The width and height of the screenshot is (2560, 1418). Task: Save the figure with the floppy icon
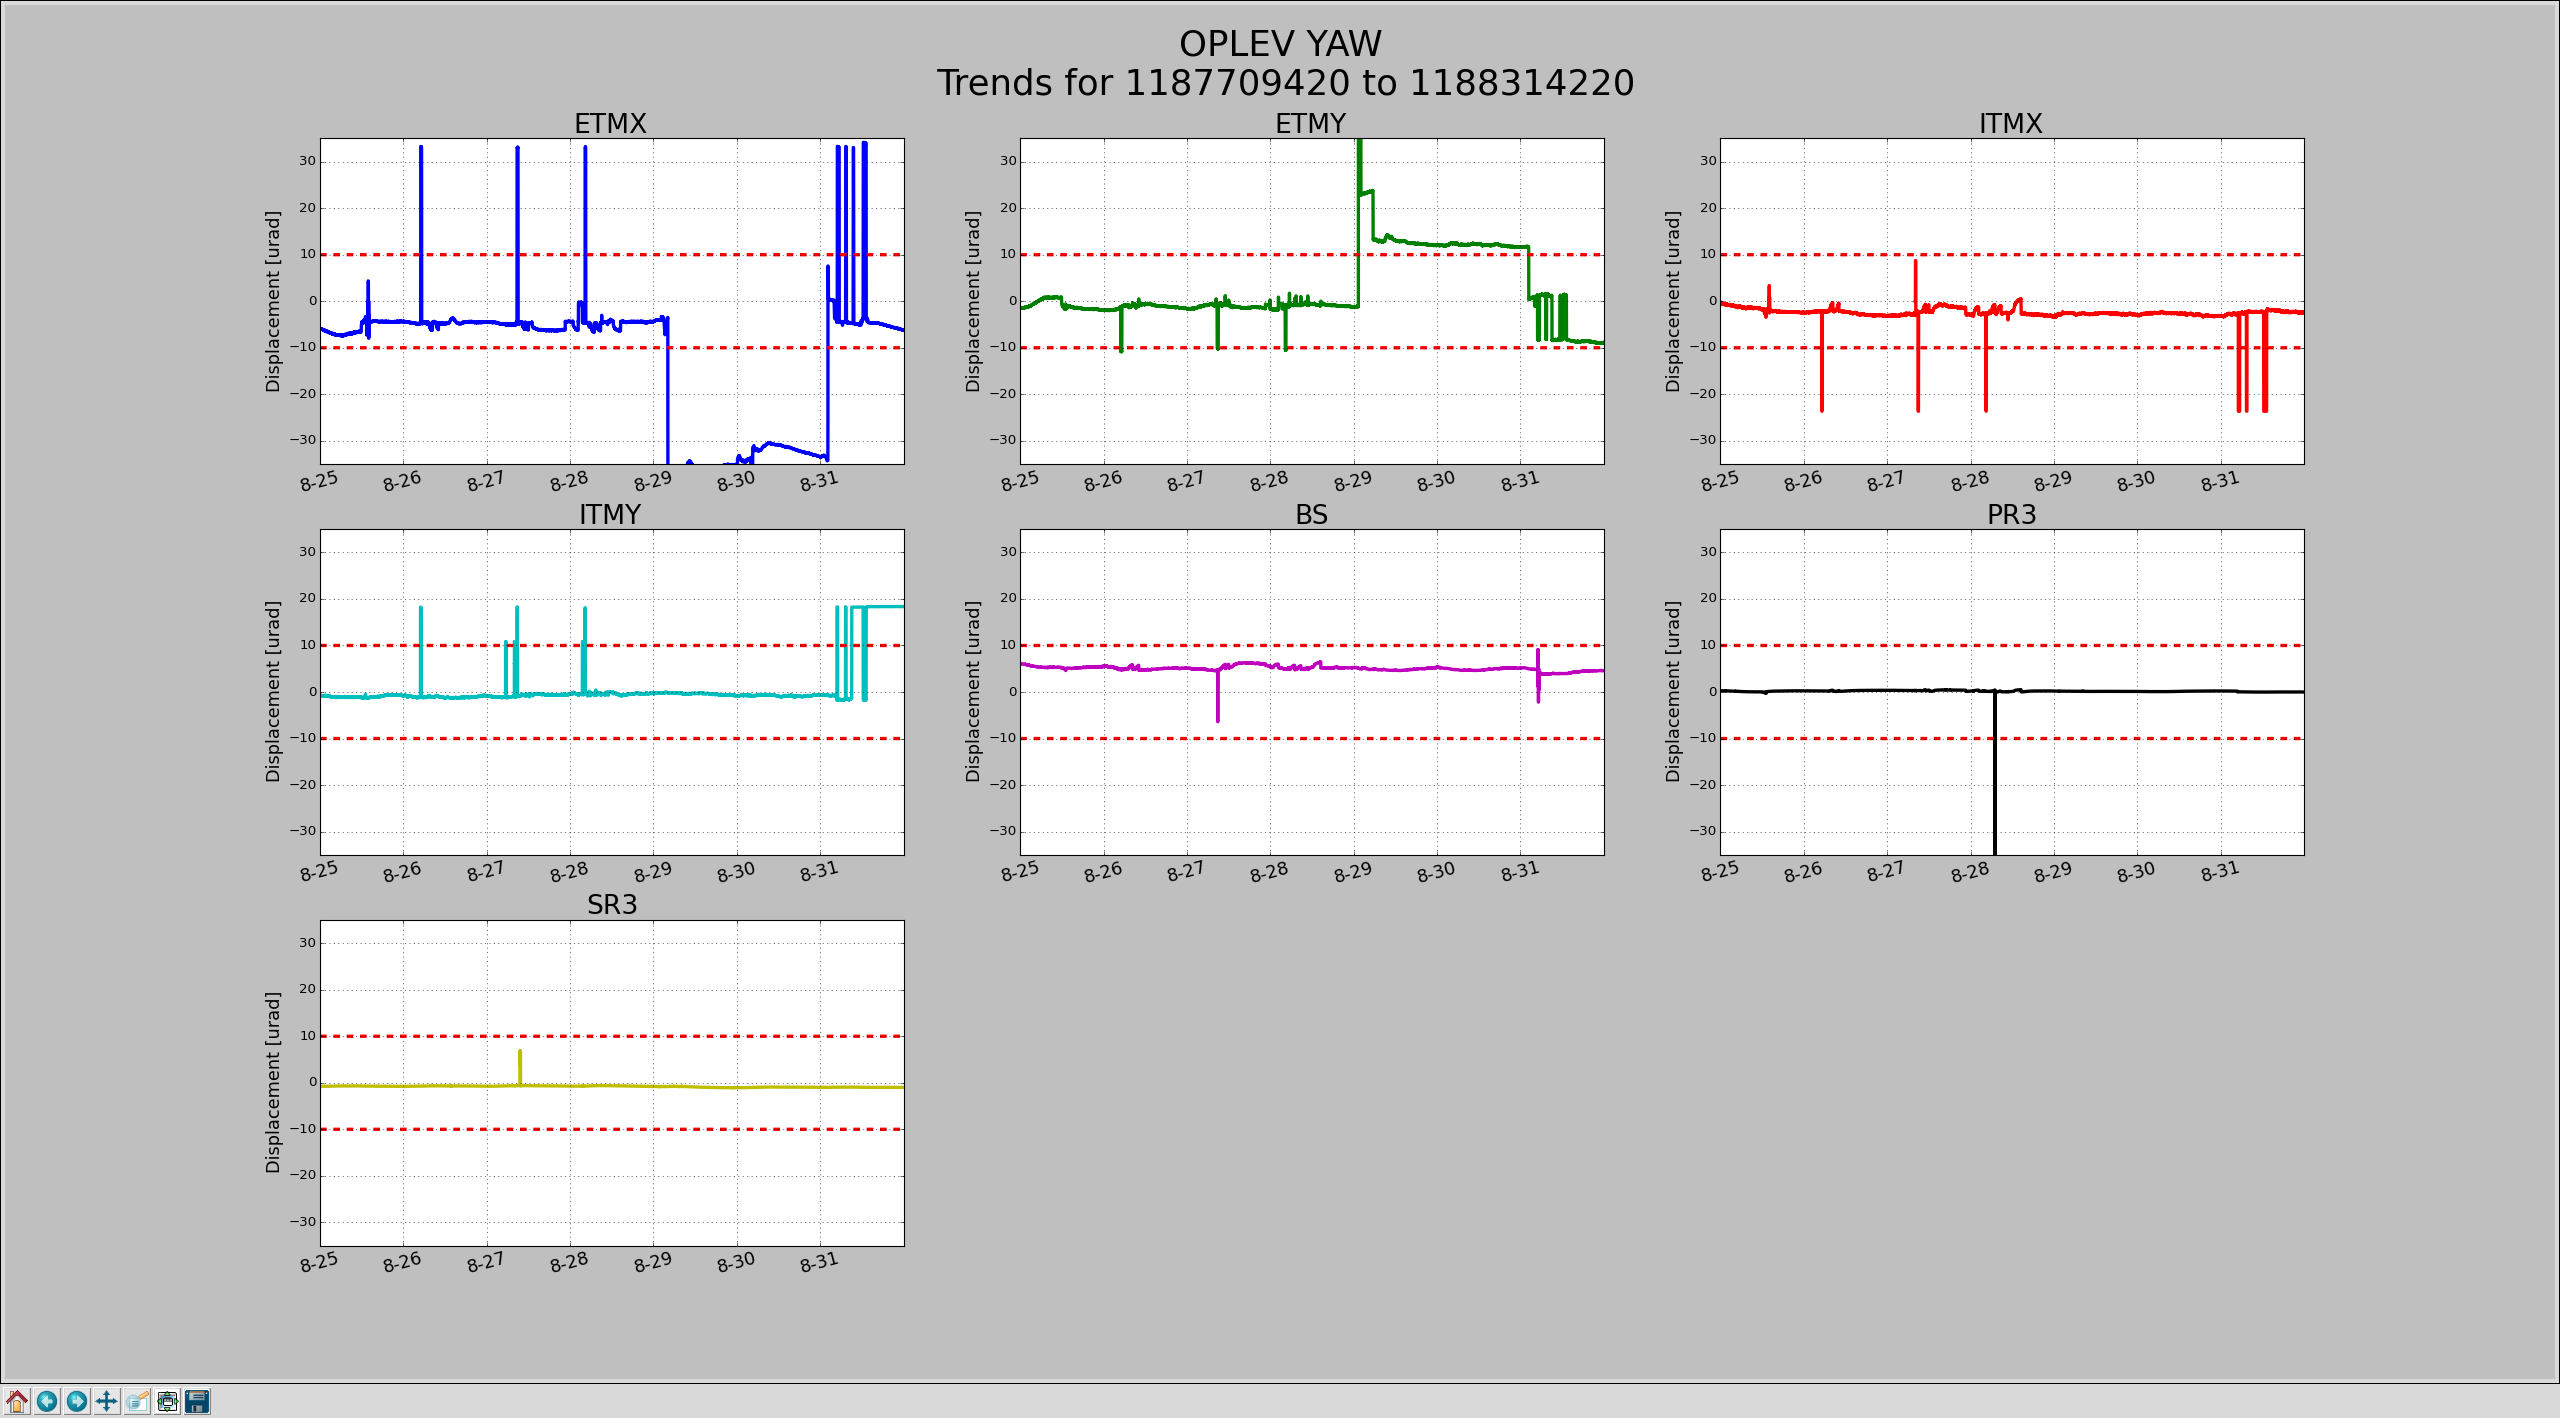pos(198,1401)
